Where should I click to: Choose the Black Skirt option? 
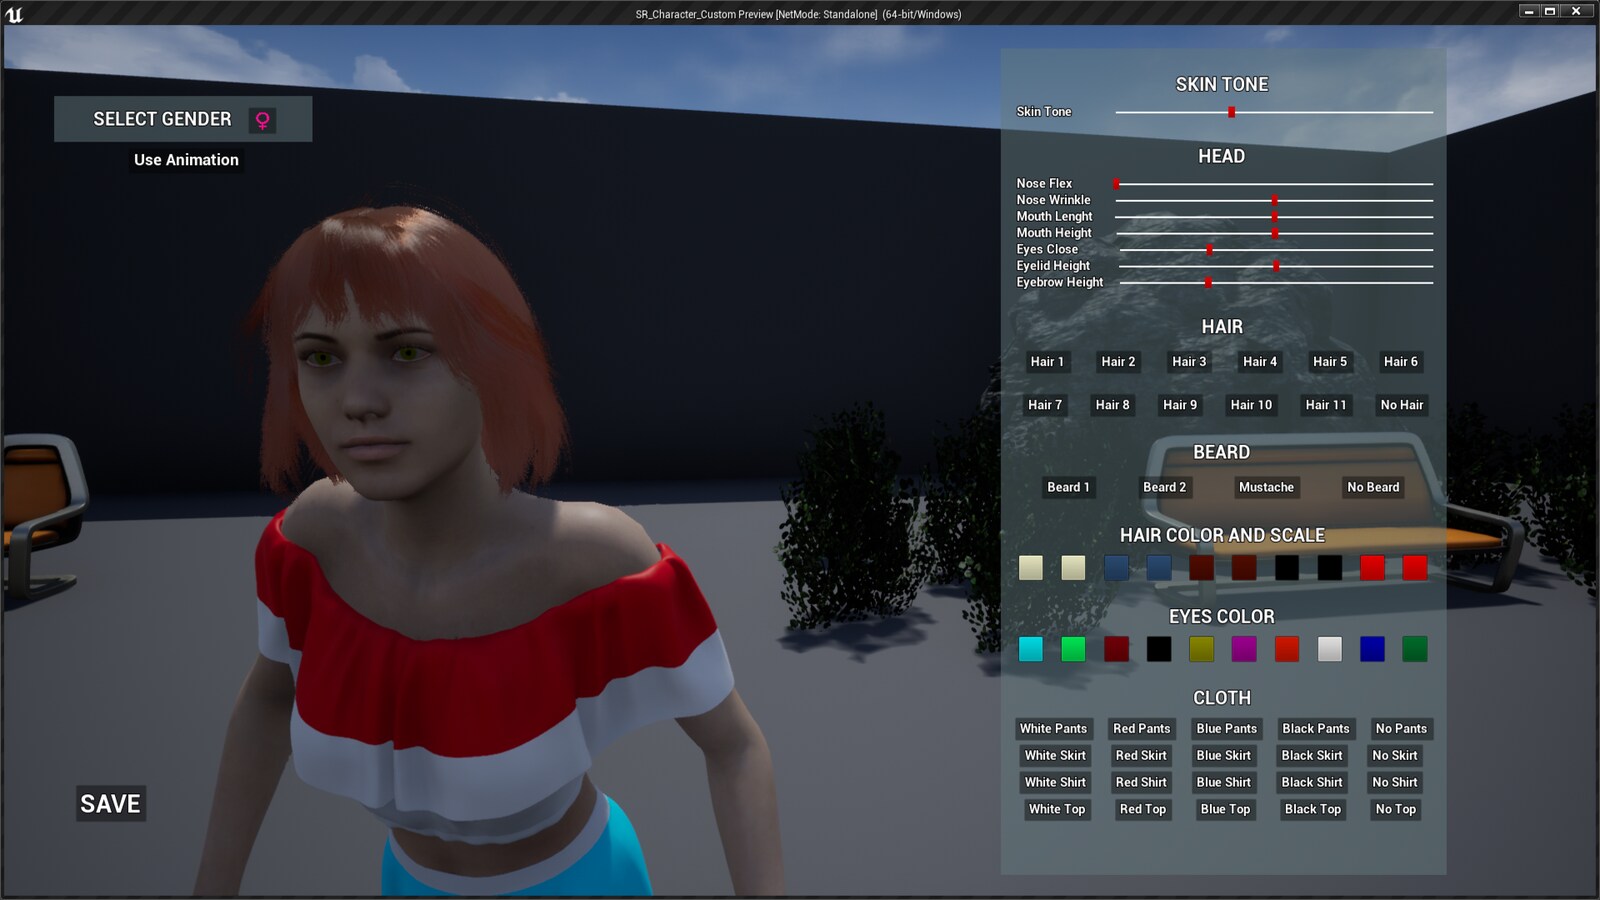point(1311,756)
